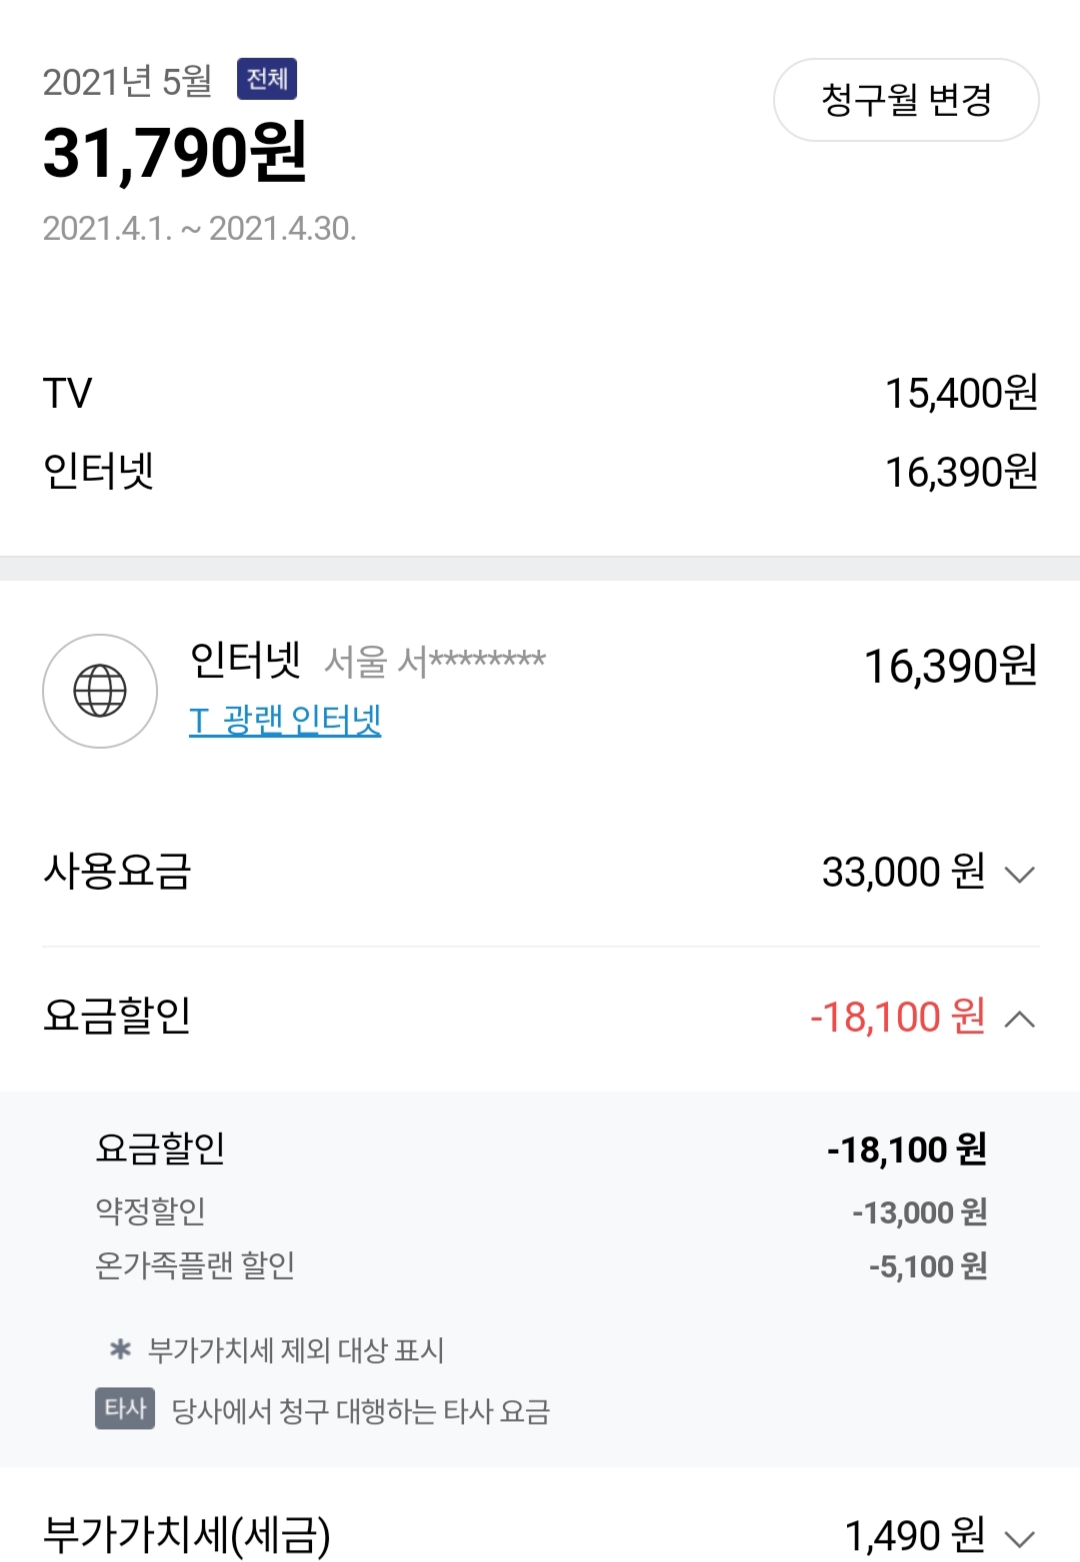Collapse the 요금할인 section chevron
1080x1562 pixels.
(1019, 1019)
